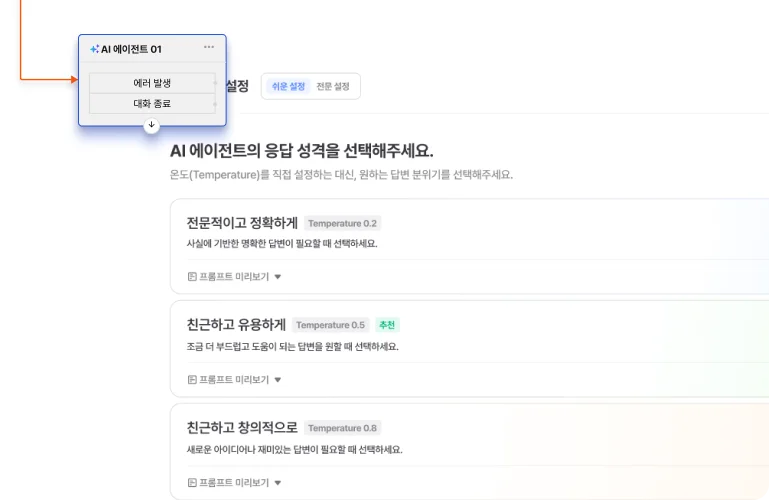Click the text 조금 더 부드럽고 도움이 되는 답변을
The image size is (769, 500).
coord(255,347)
